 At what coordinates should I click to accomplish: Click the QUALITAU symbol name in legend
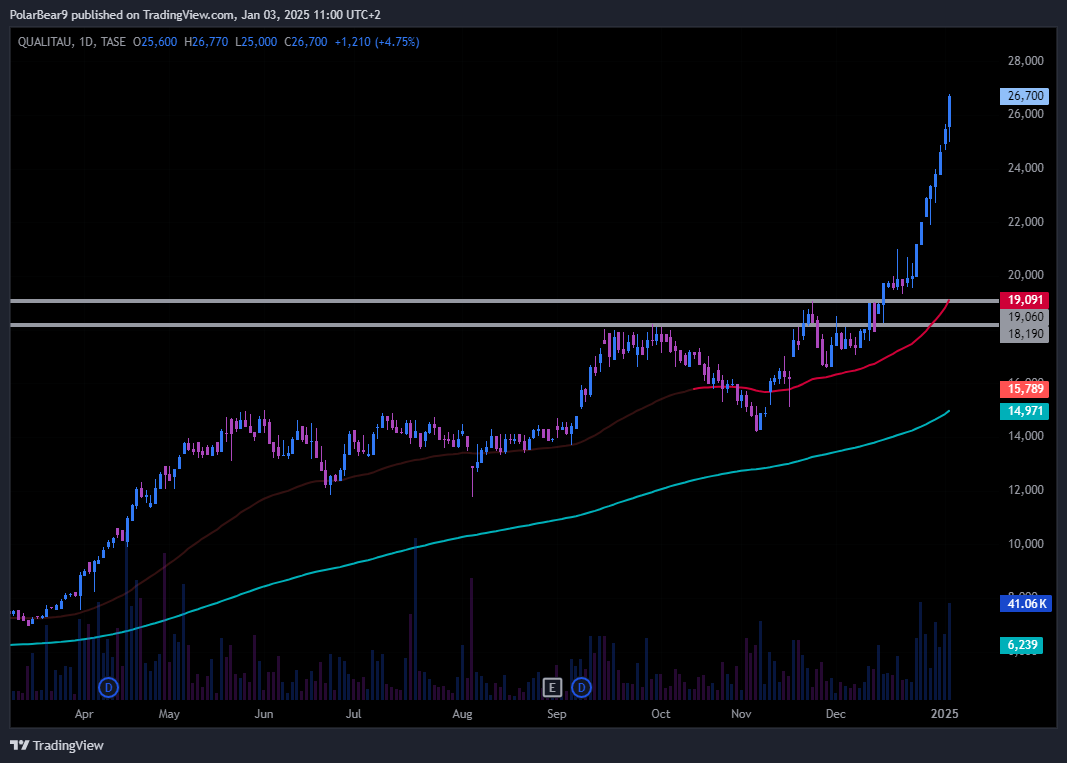pyautogui.click(x=48, y=42)
